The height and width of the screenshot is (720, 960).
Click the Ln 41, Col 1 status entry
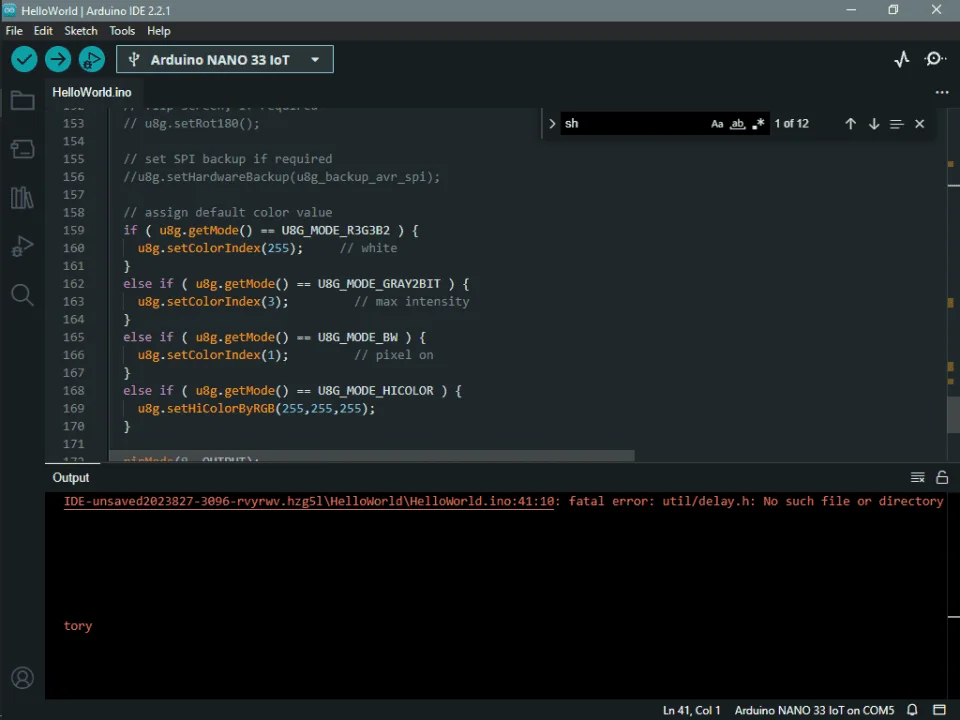point(691,710)
